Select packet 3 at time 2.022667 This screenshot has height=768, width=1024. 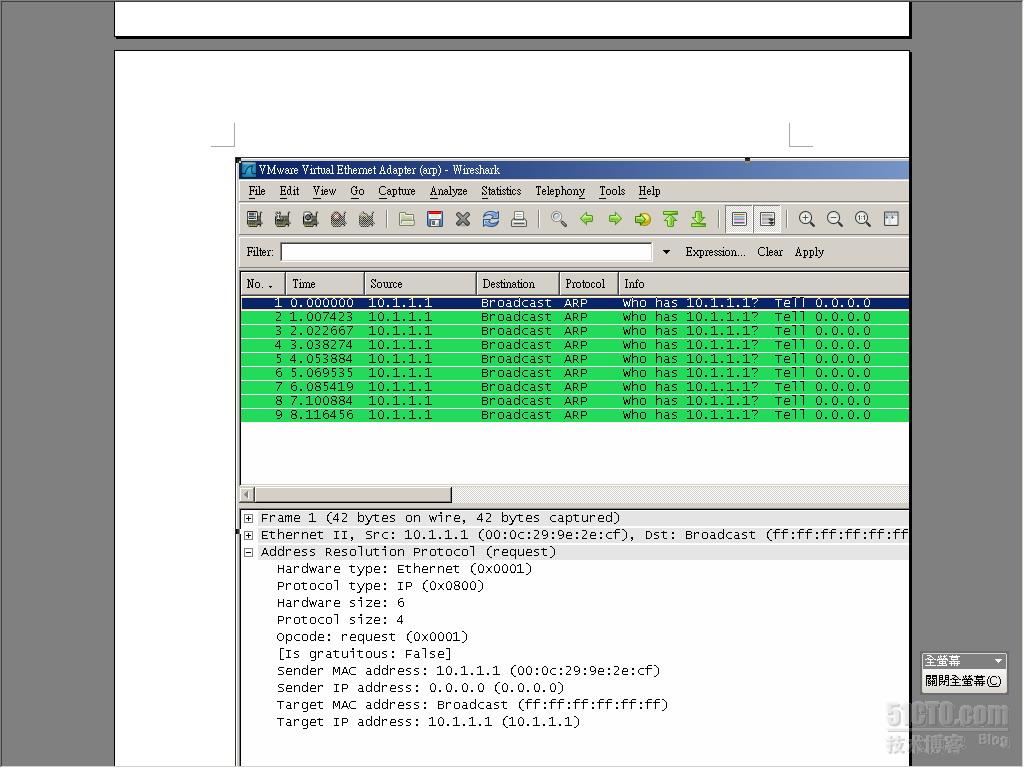[x=575, y=331]
